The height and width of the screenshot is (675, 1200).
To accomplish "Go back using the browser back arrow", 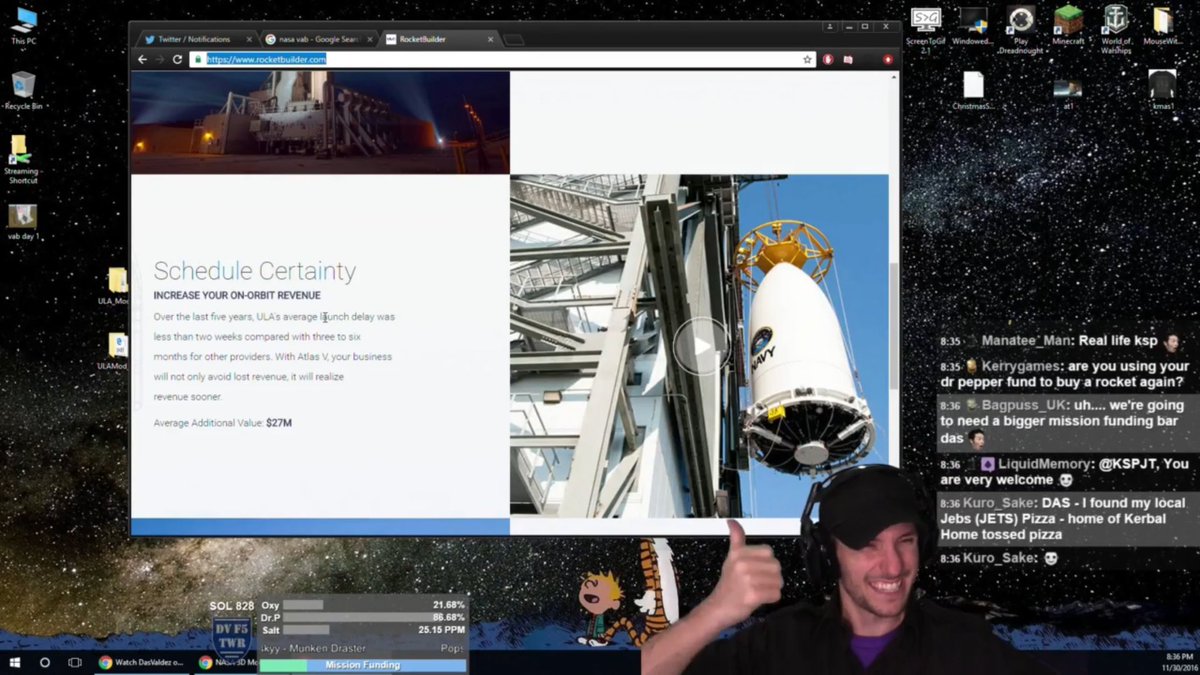I will [x=142, y=59].
